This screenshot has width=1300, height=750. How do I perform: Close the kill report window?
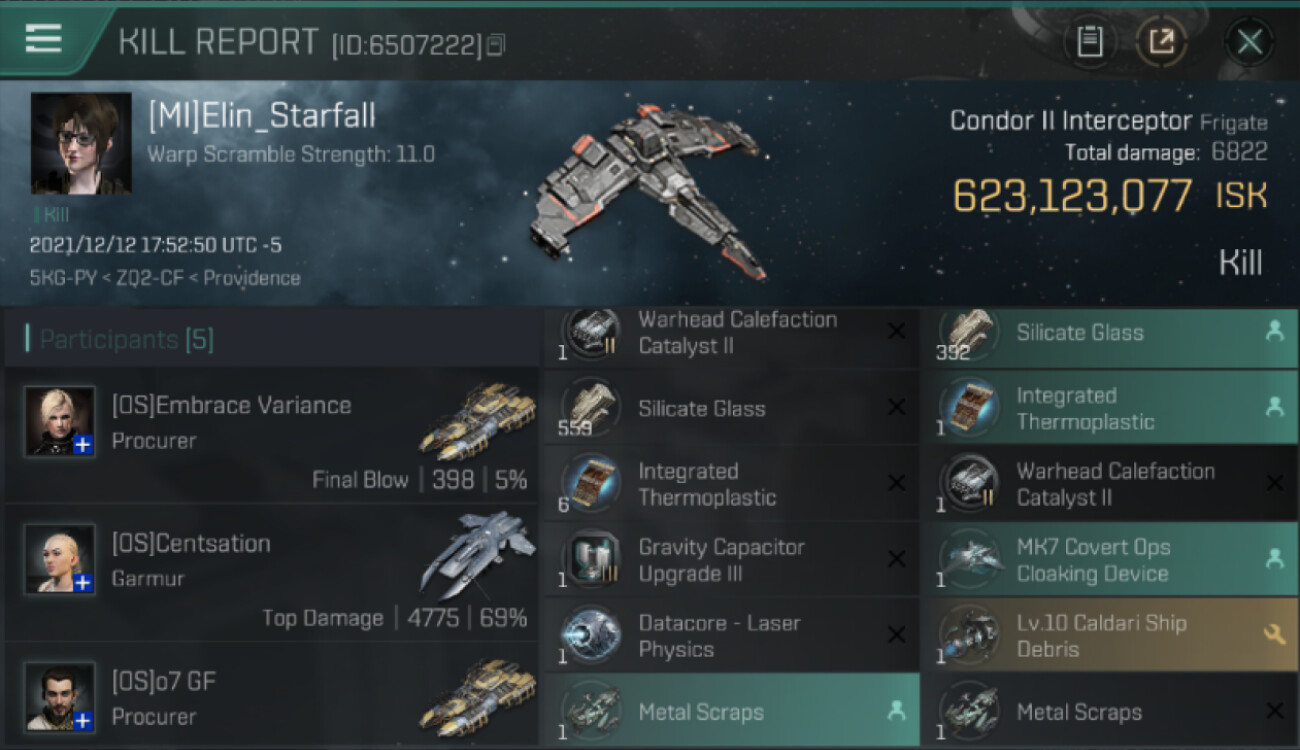pos(1249,42)
